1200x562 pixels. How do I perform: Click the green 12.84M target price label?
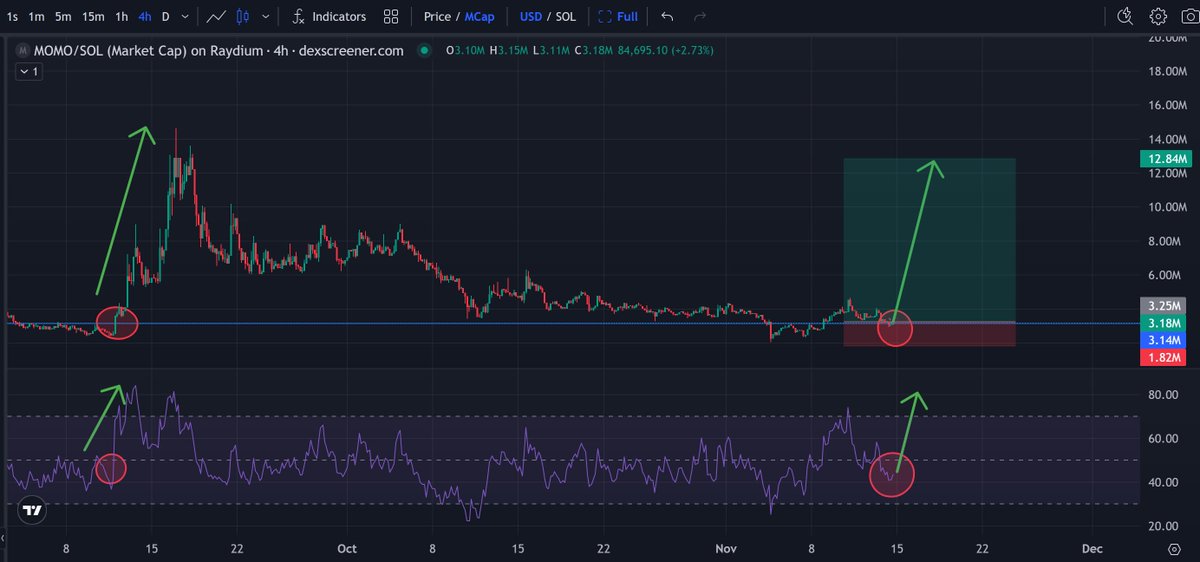coord(1164,159)
